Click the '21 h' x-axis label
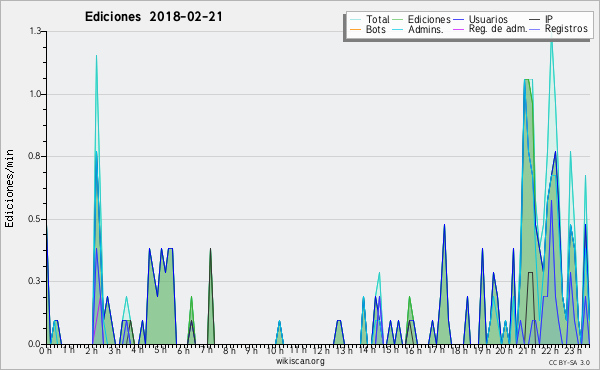600x370 pixels. click(x=528, y=351)
